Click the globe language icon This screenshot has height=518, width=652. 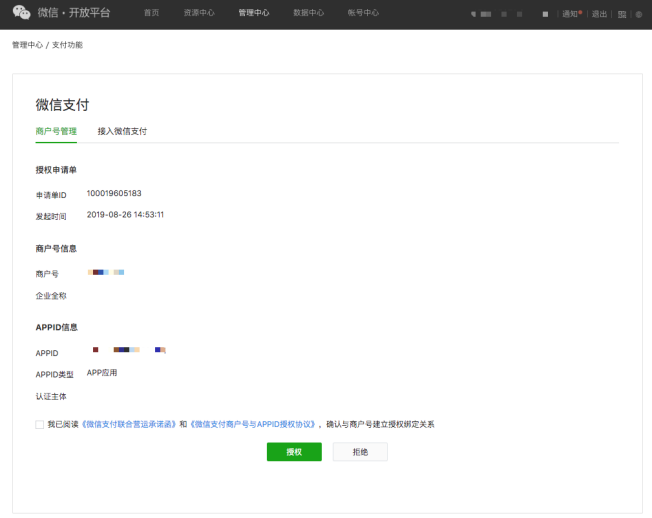tap(639, 15)
